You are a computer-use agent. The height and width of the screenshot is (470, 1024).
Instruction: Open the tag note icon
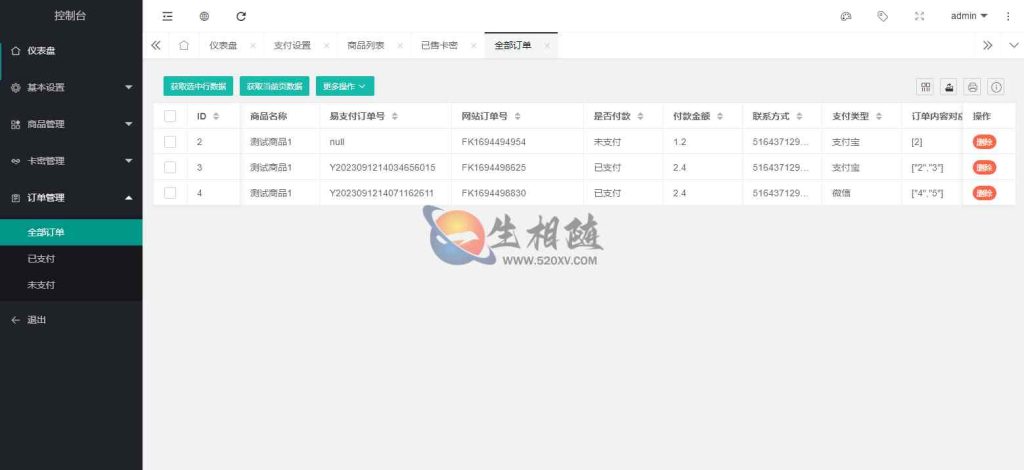point(882,16)
